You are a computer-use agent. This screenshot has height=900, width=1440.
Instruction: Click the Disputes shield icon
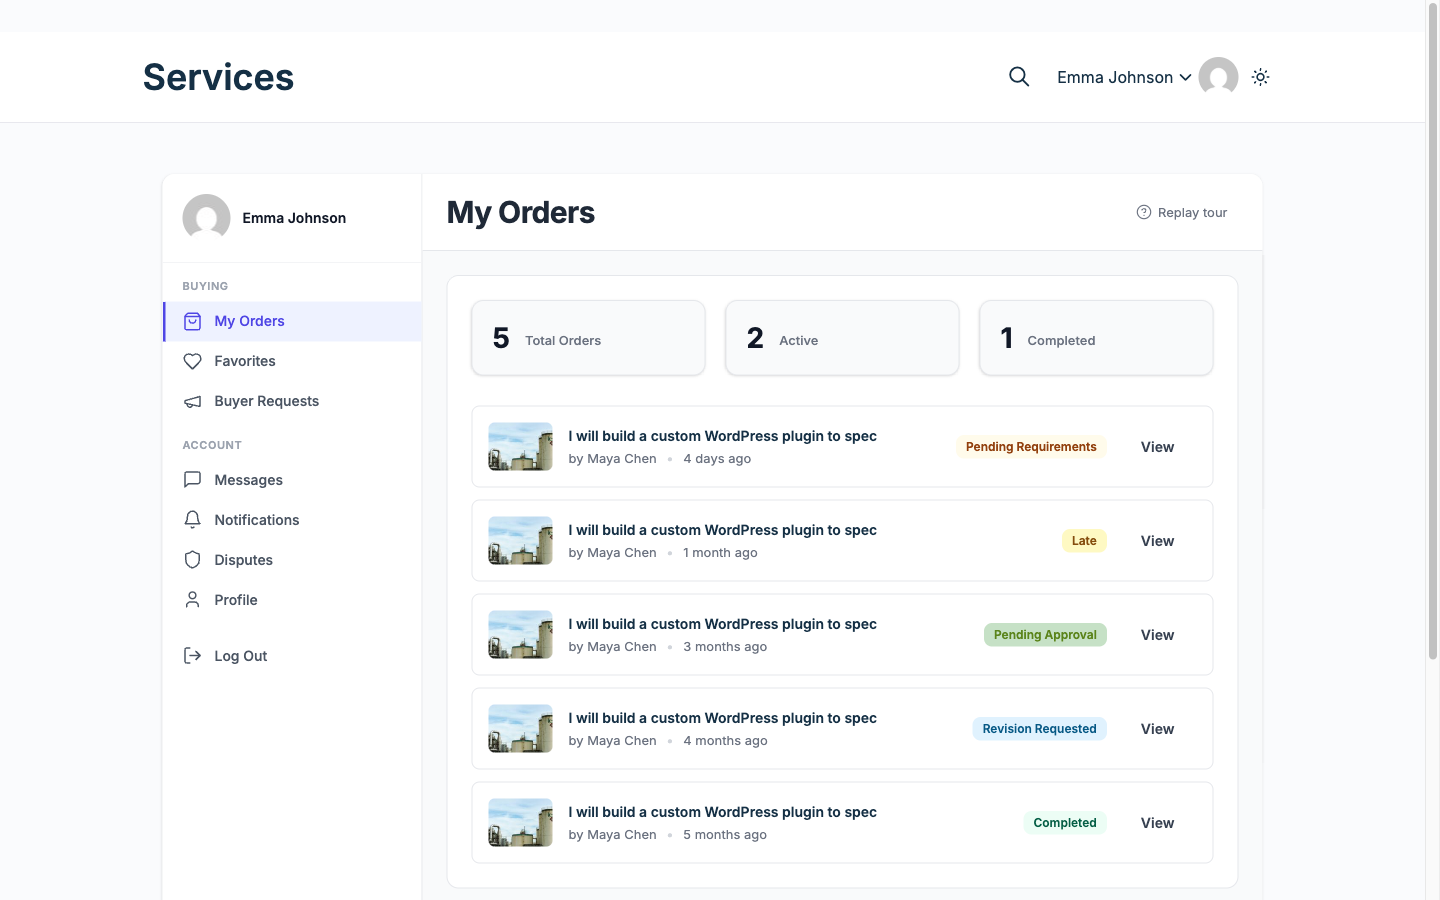193,560
